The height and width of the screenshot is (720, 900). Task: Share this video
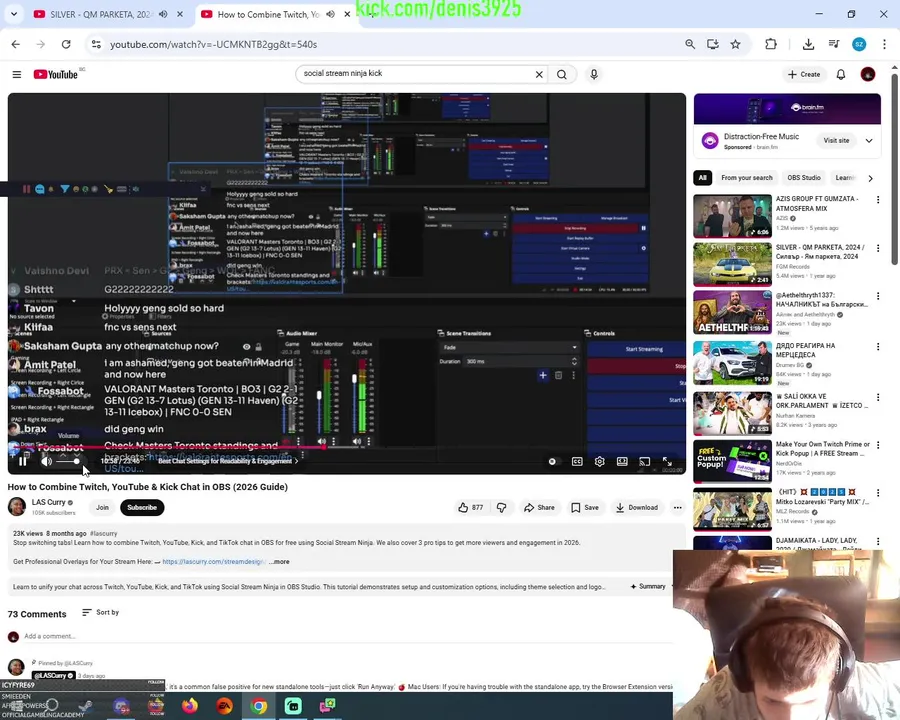point(539,508)
